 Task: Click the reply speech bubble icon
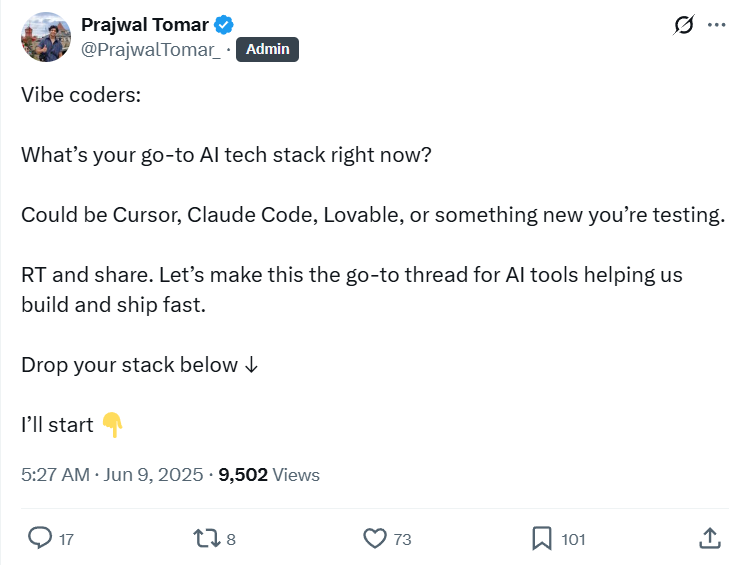40,538
